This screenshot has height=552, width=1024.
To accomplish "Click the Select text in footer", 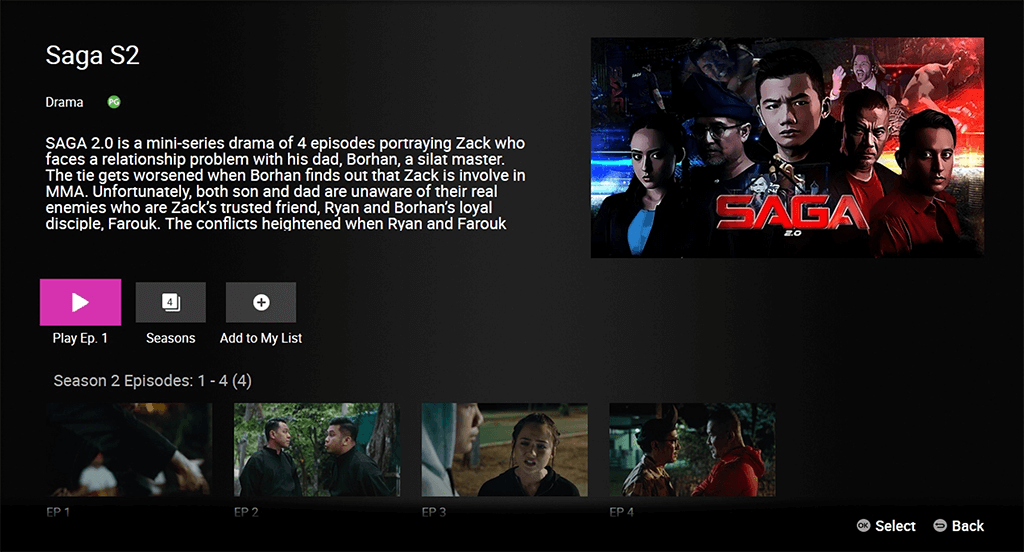I will pos(895,526).
